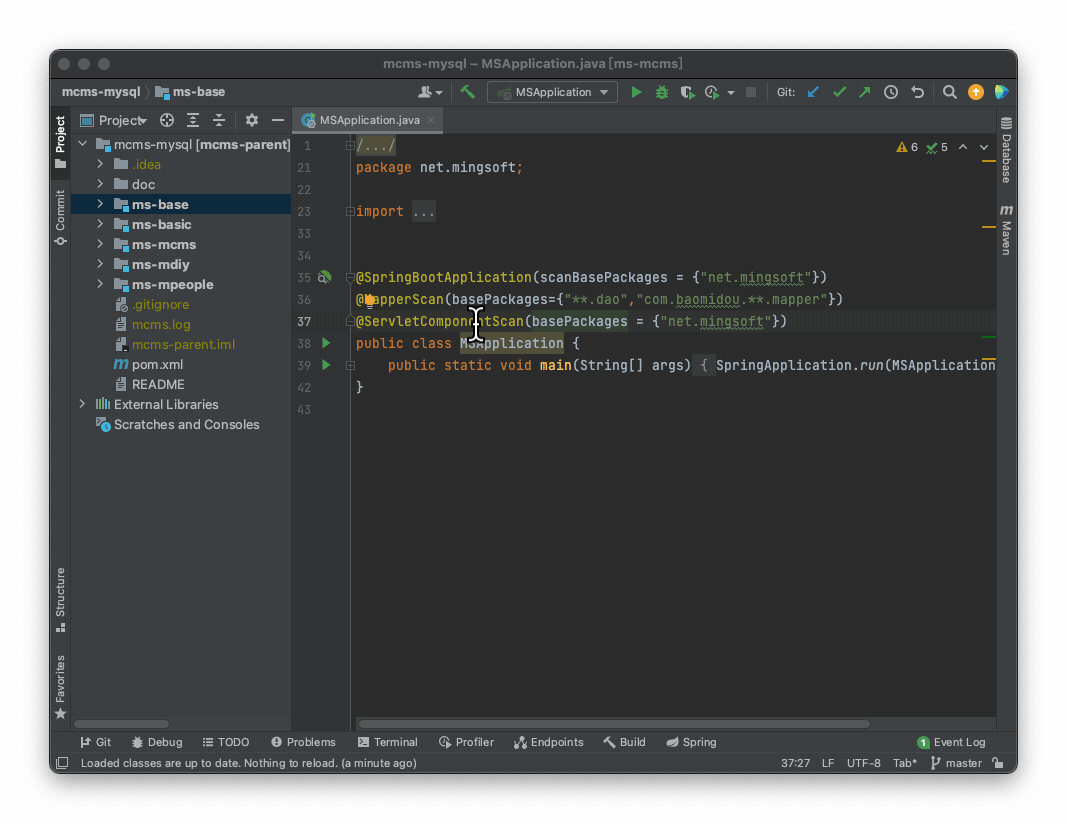Build the project with the hammer icon
The image size is (1067, 823).
click(467, 92)
